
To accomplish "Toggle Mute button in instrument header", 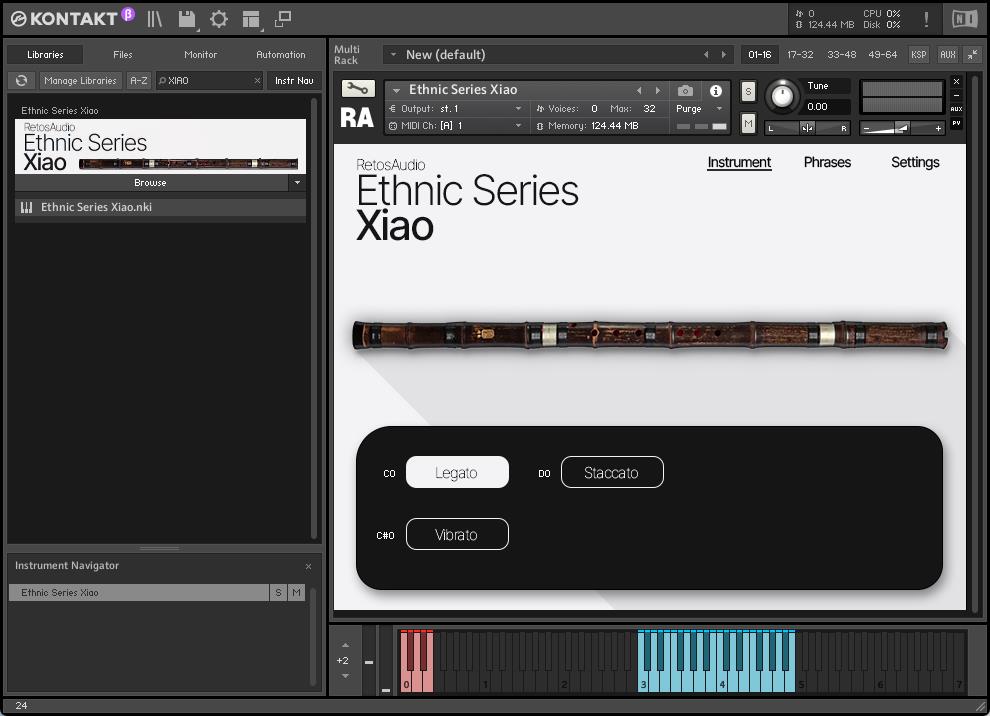I will [748, 123].
